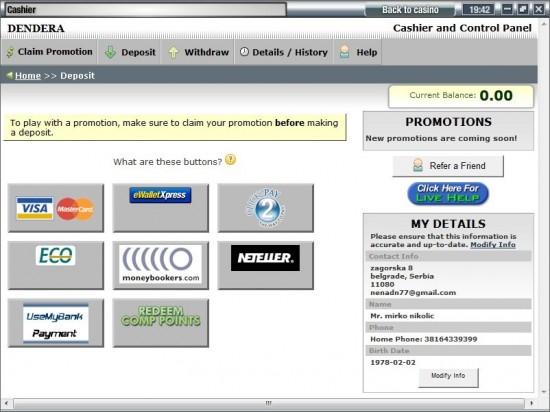Choose eWalletXpress deposit option
The image size is (550, 412).
[161, 208]
